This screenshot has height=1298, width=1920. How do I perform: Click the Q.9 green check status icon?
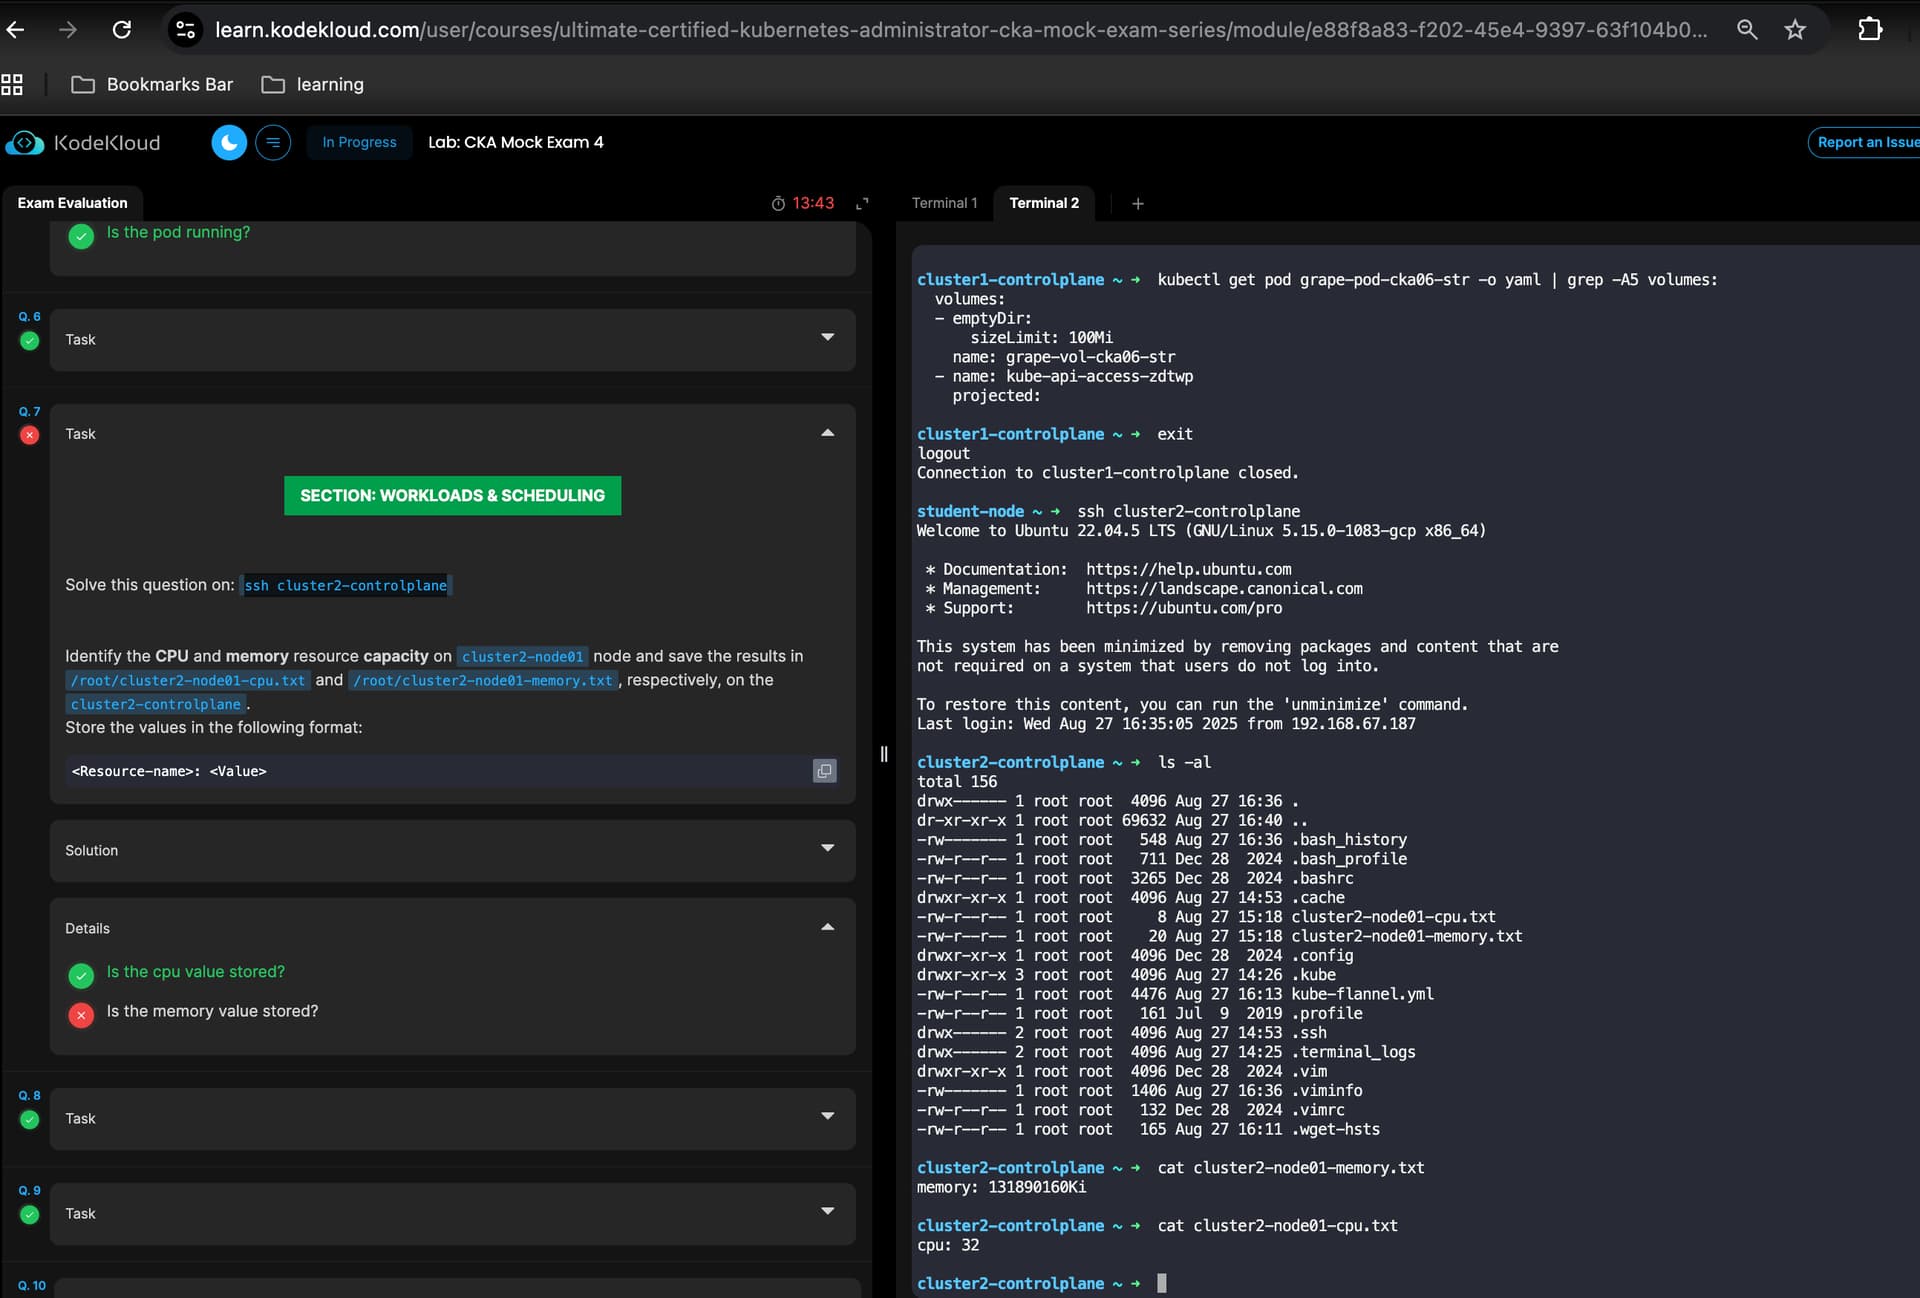(30, 1215)
